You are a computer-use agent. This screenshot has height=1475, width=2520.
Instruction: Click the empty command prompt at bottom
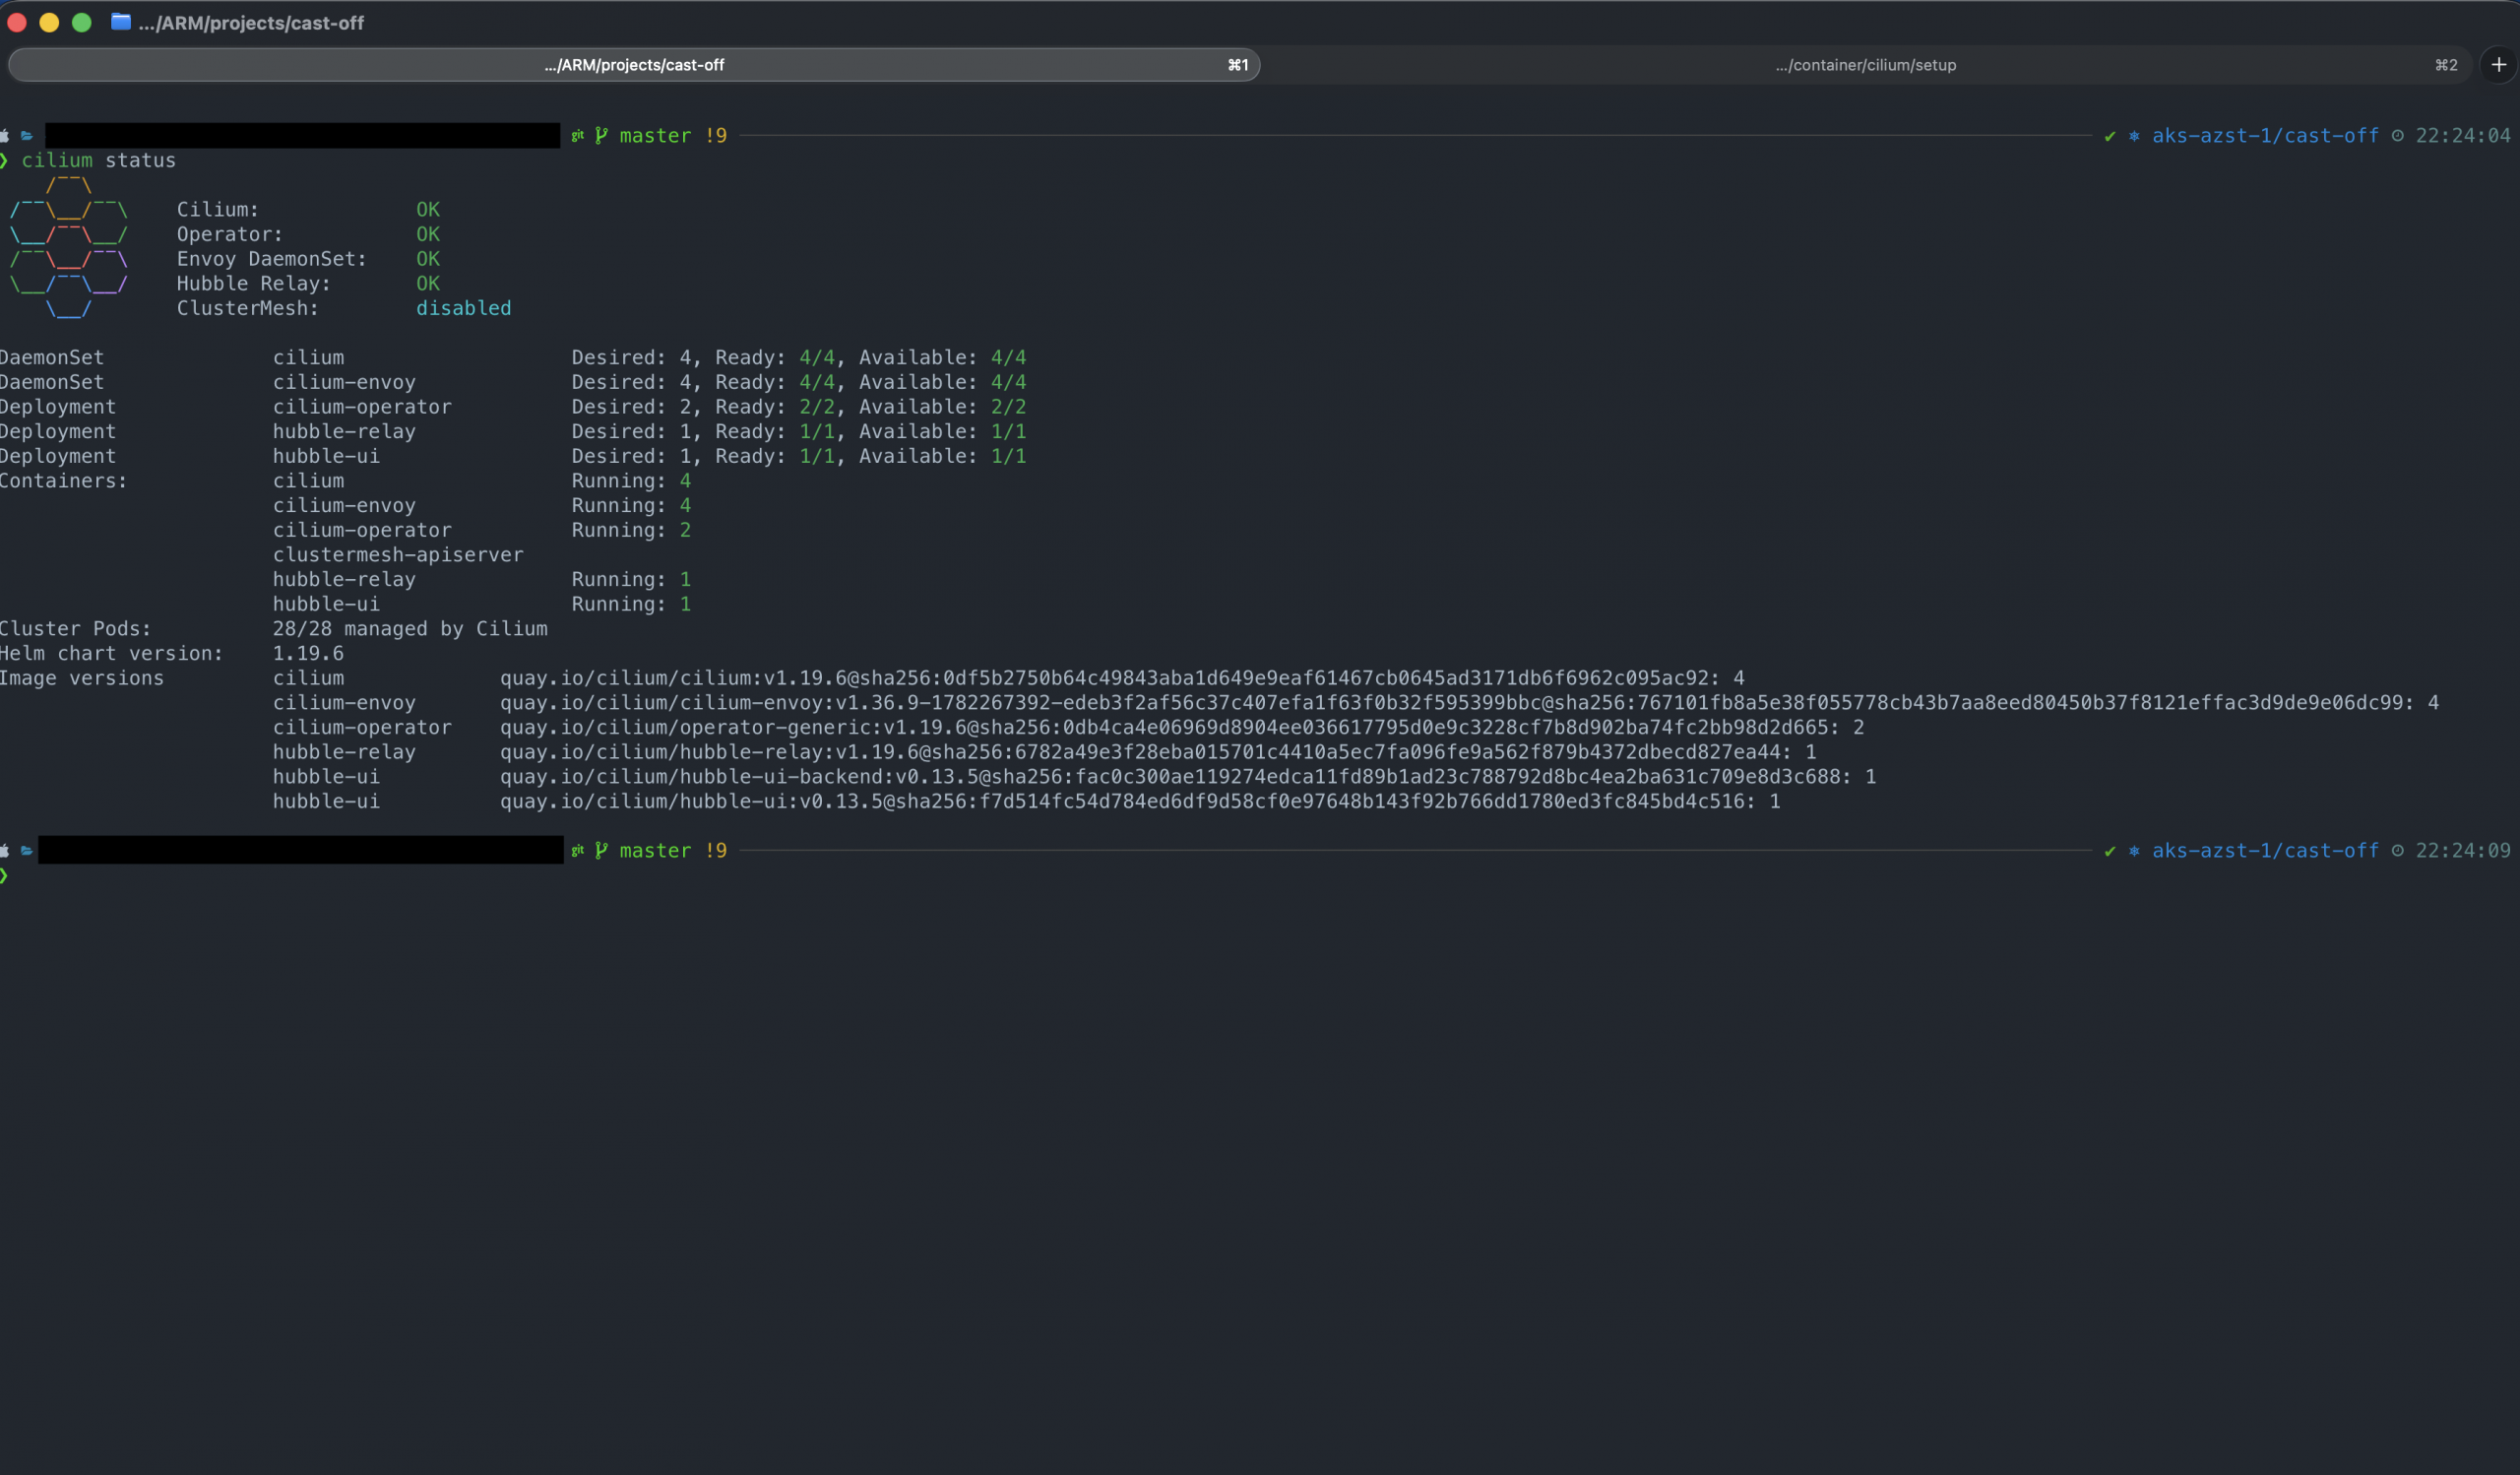pyautogui.click(x=5, y=876)
